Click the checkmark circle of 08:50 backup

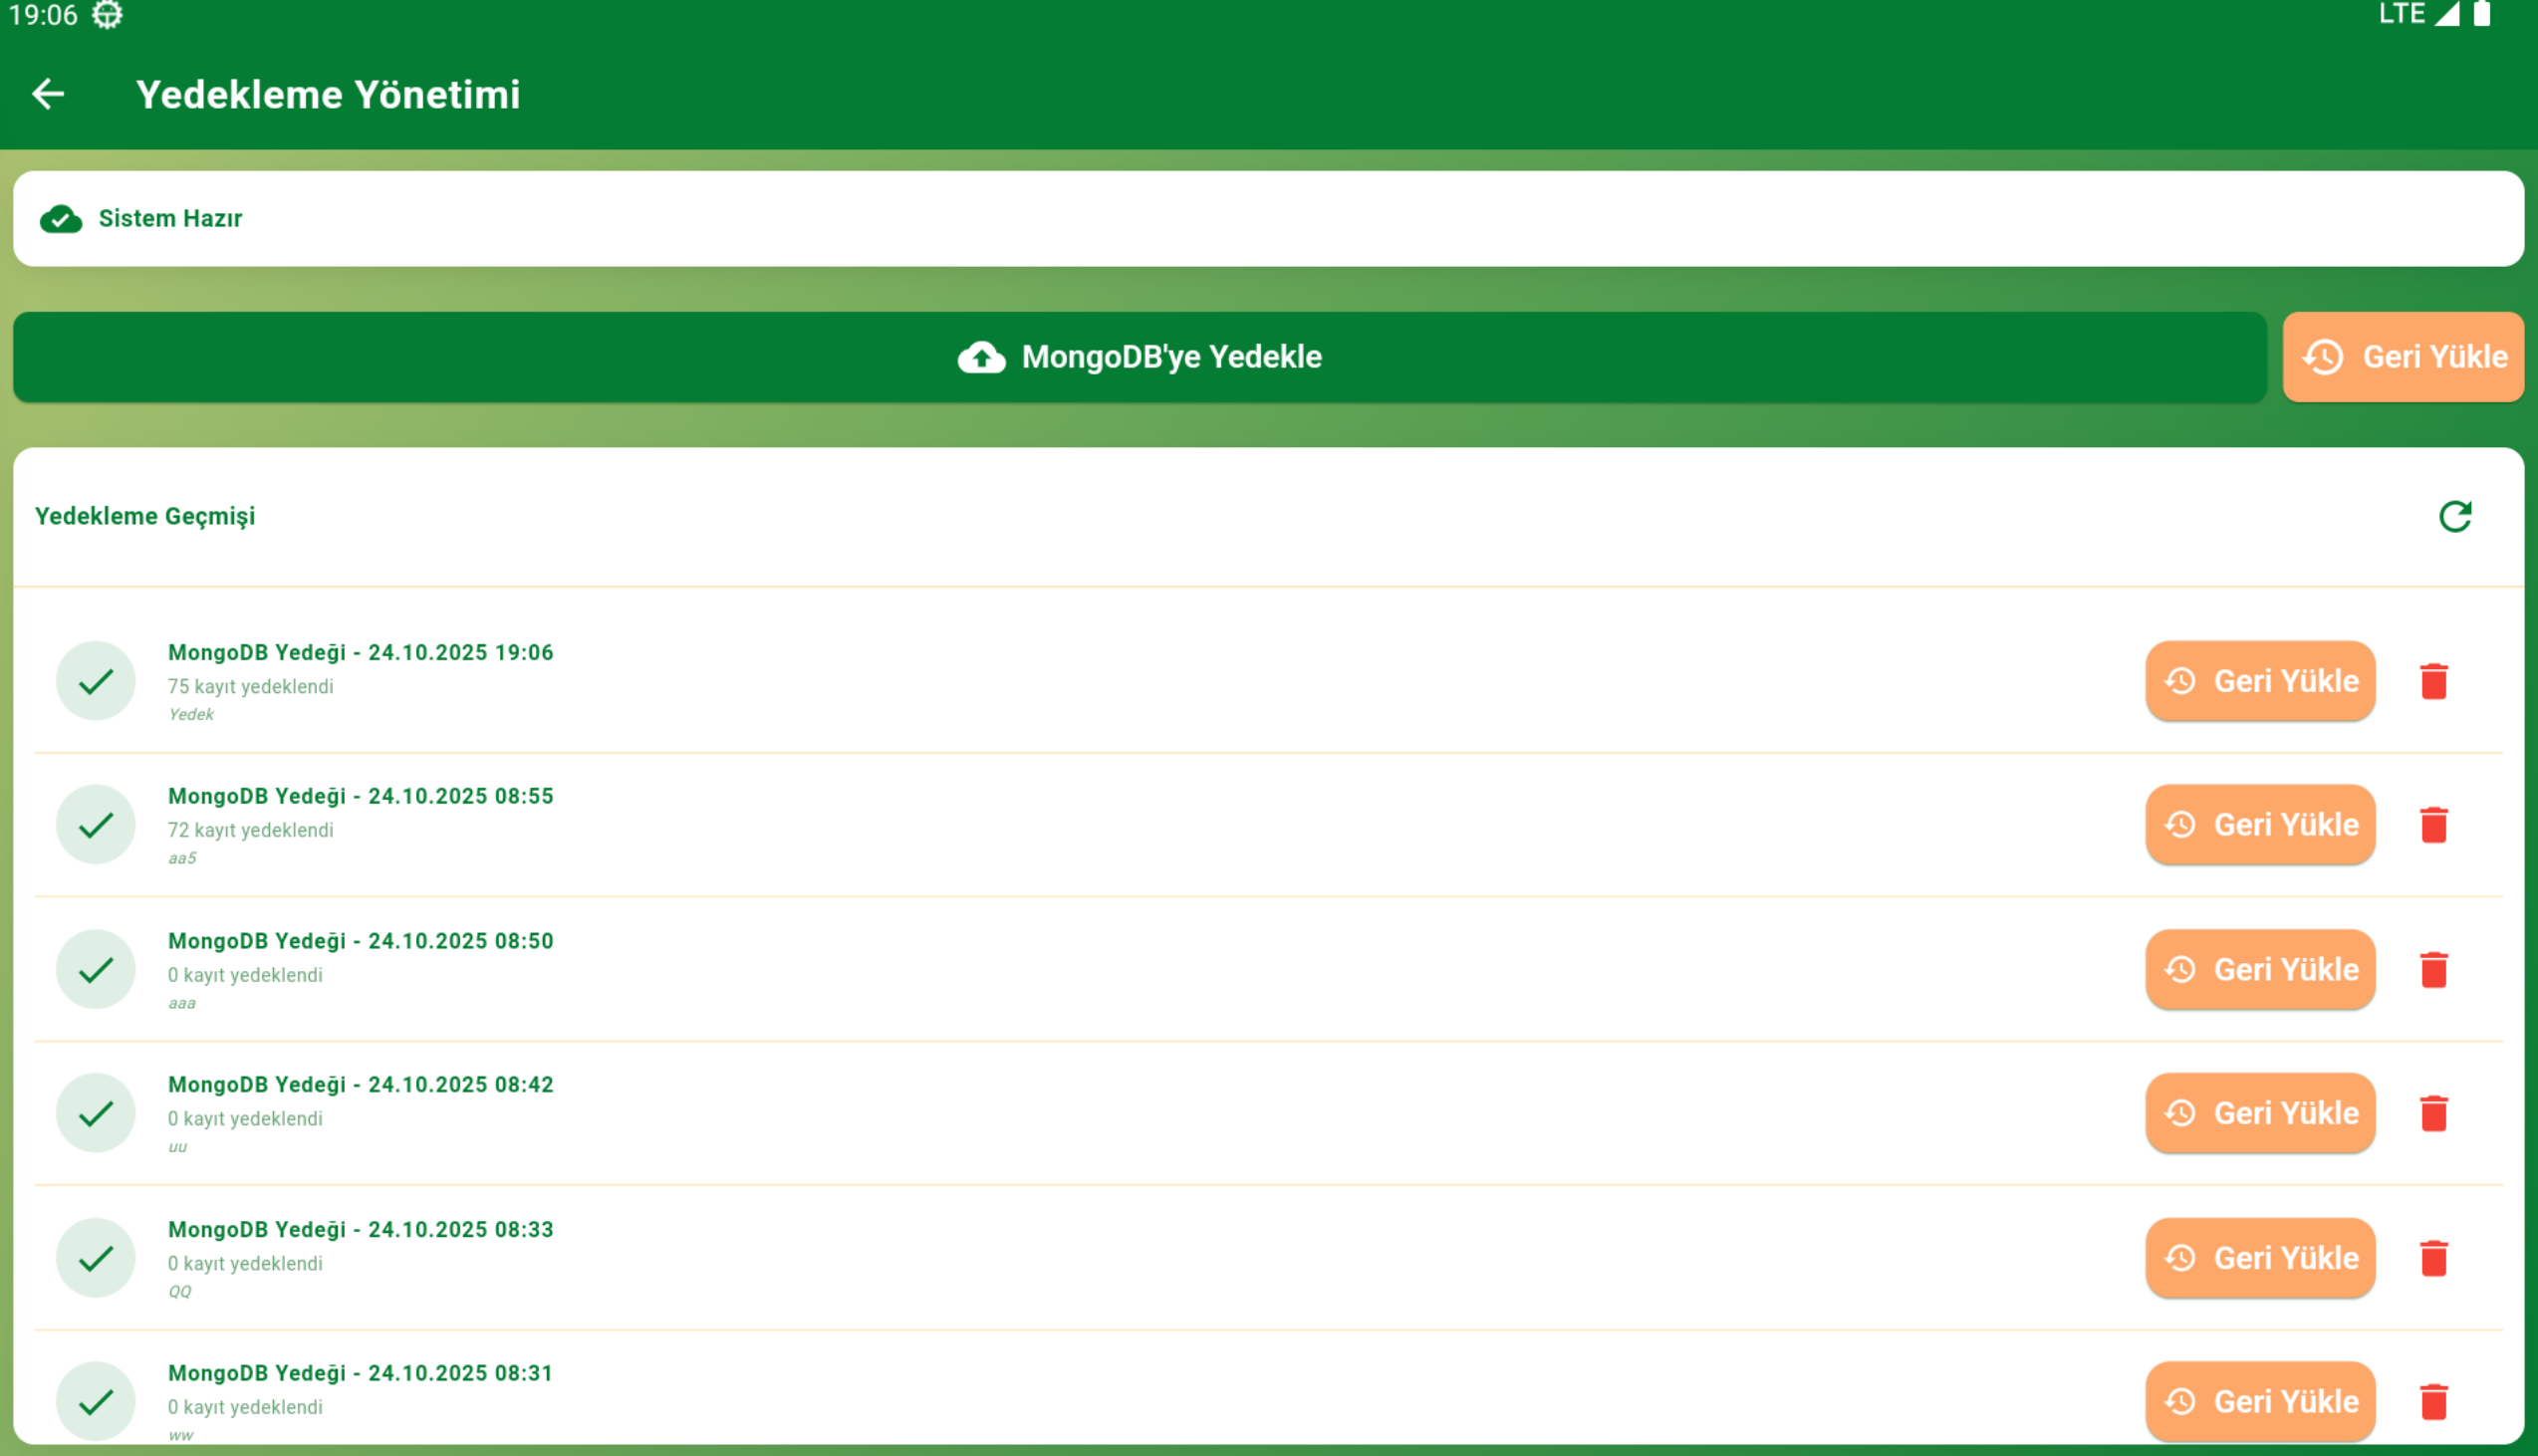coord(95,969)
